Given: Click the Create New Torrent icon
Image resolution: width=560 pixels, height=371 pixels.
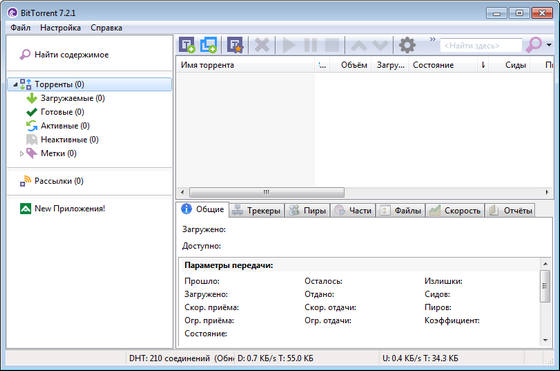Looking at the screenshot, I should point(235,45).
